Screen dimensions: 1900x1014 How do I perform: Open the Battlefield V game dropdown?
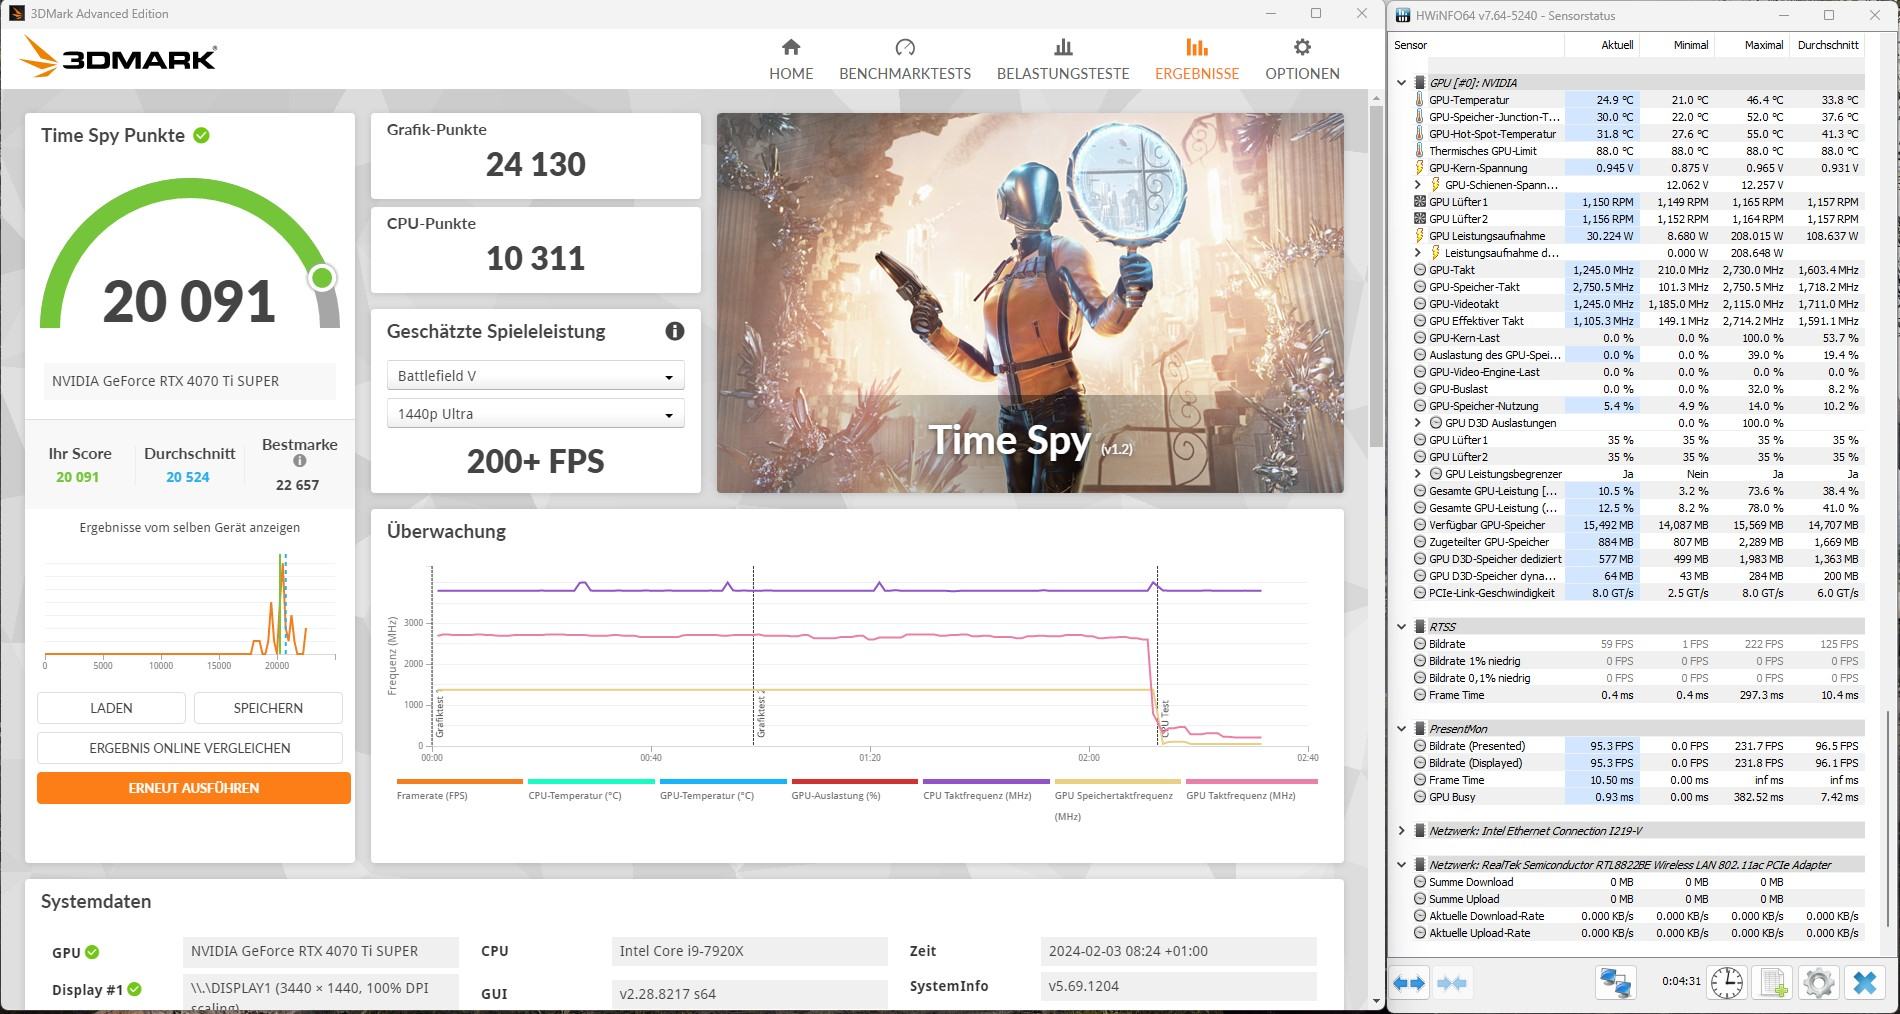(535, 376)
